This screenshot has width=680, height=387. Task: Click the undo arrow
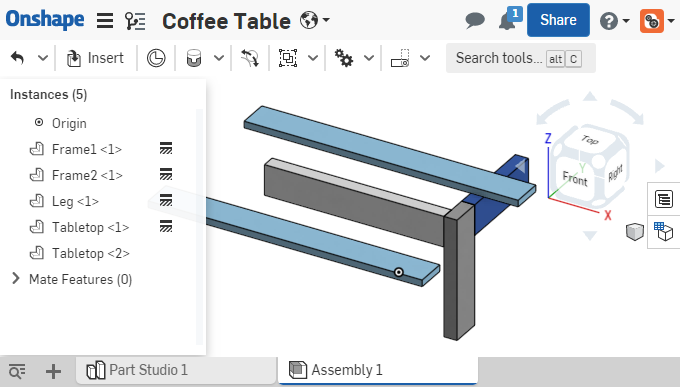[x=17, y=58]
